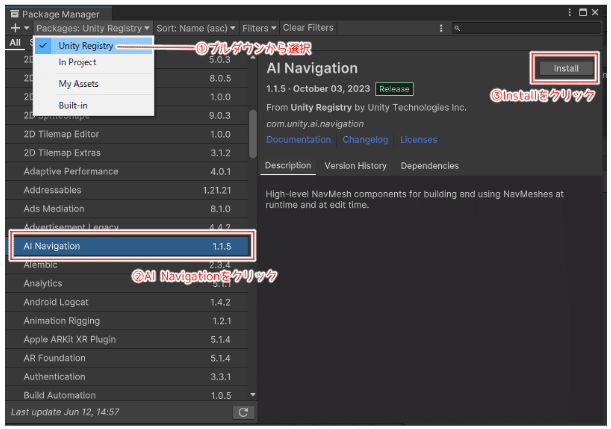Viewport: 611px width, 429px height.
Task: Open the Packages: Unity Registry dropdown
Action: pos(93,28)
